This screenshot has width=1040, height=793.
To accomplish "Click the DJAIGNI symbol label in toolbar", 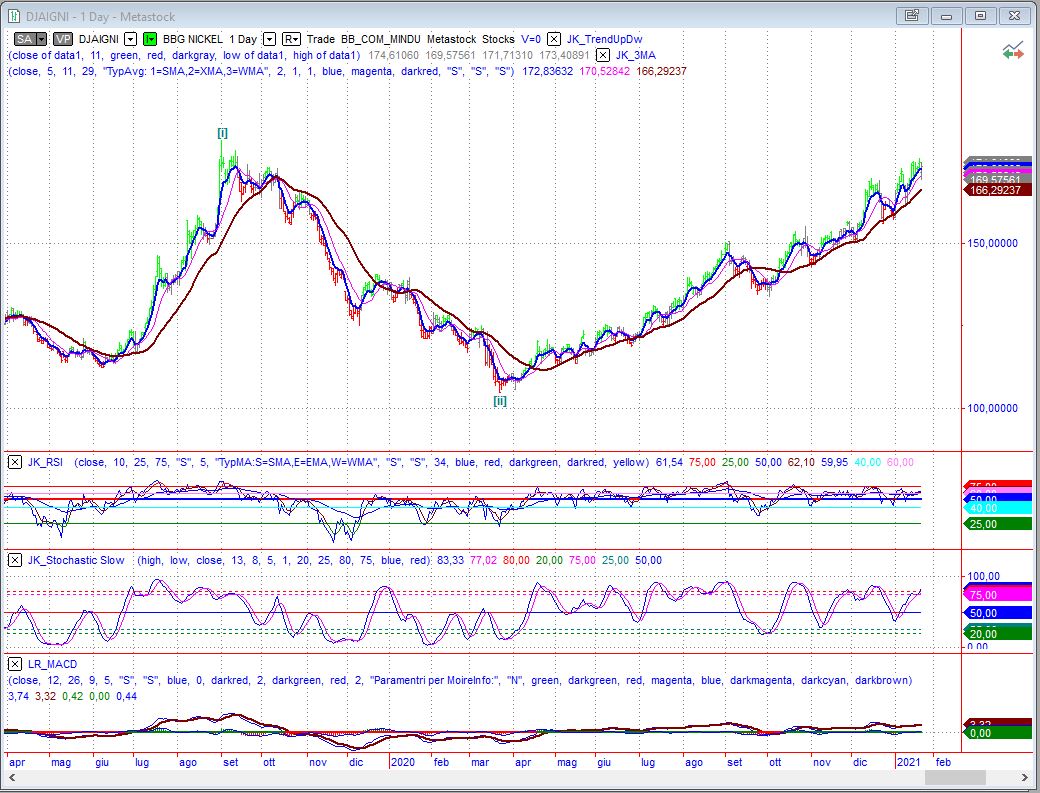I will click(99, 39).
